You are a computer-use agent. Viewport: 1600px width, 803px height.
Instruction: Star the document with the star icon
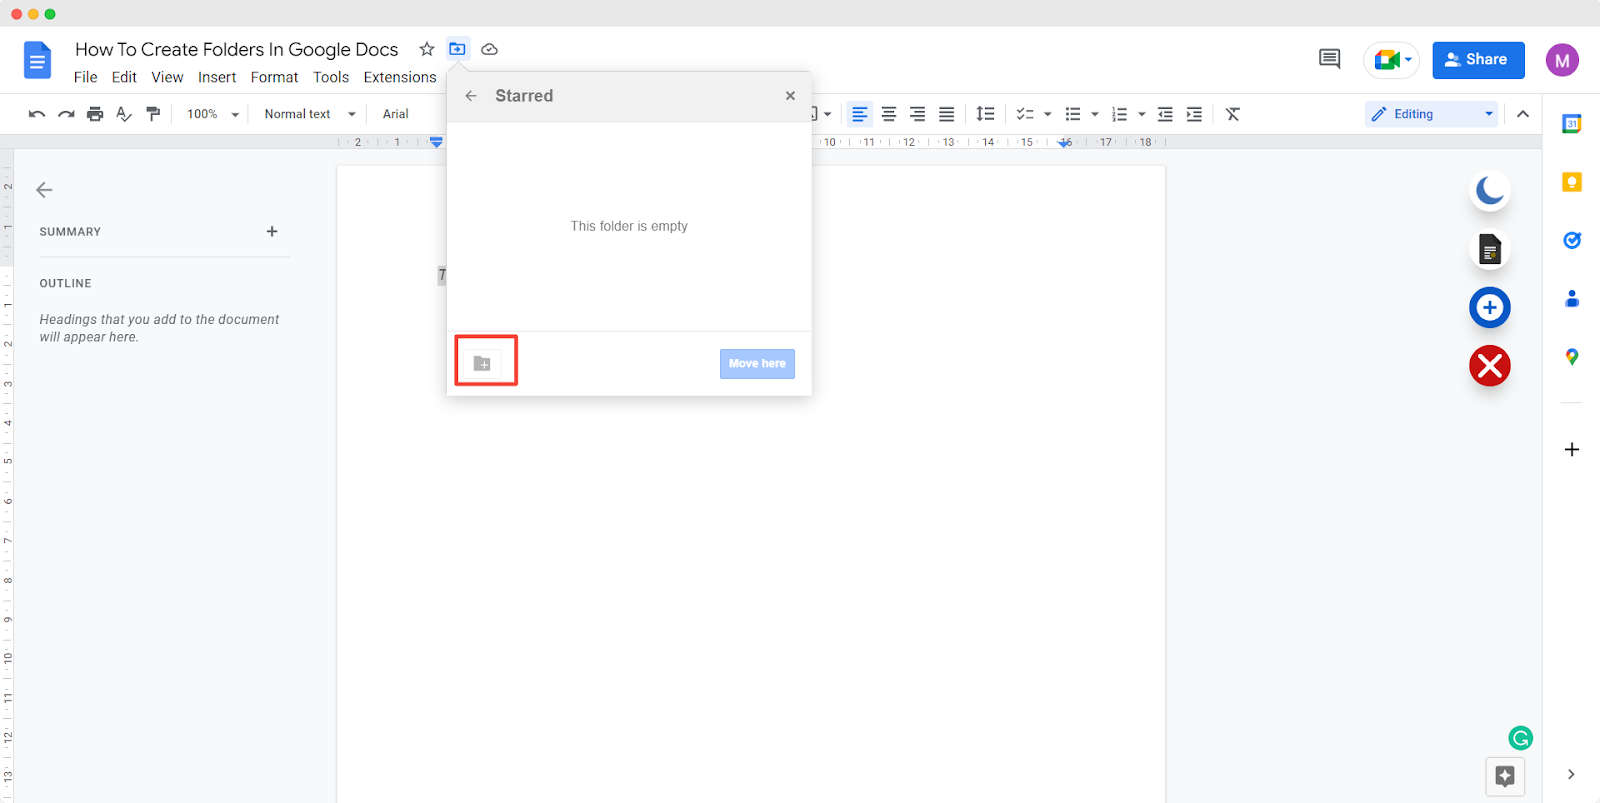pyautogui.click(x=427, y=49)
